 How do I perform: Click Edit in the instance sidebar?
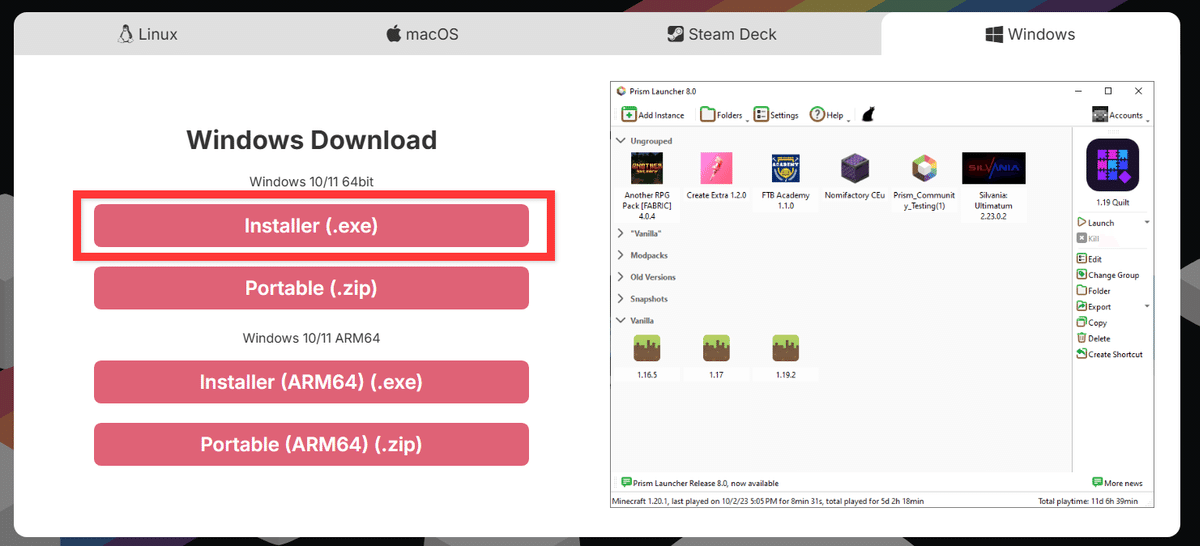pyautogui.click(x=1089, y=259)
